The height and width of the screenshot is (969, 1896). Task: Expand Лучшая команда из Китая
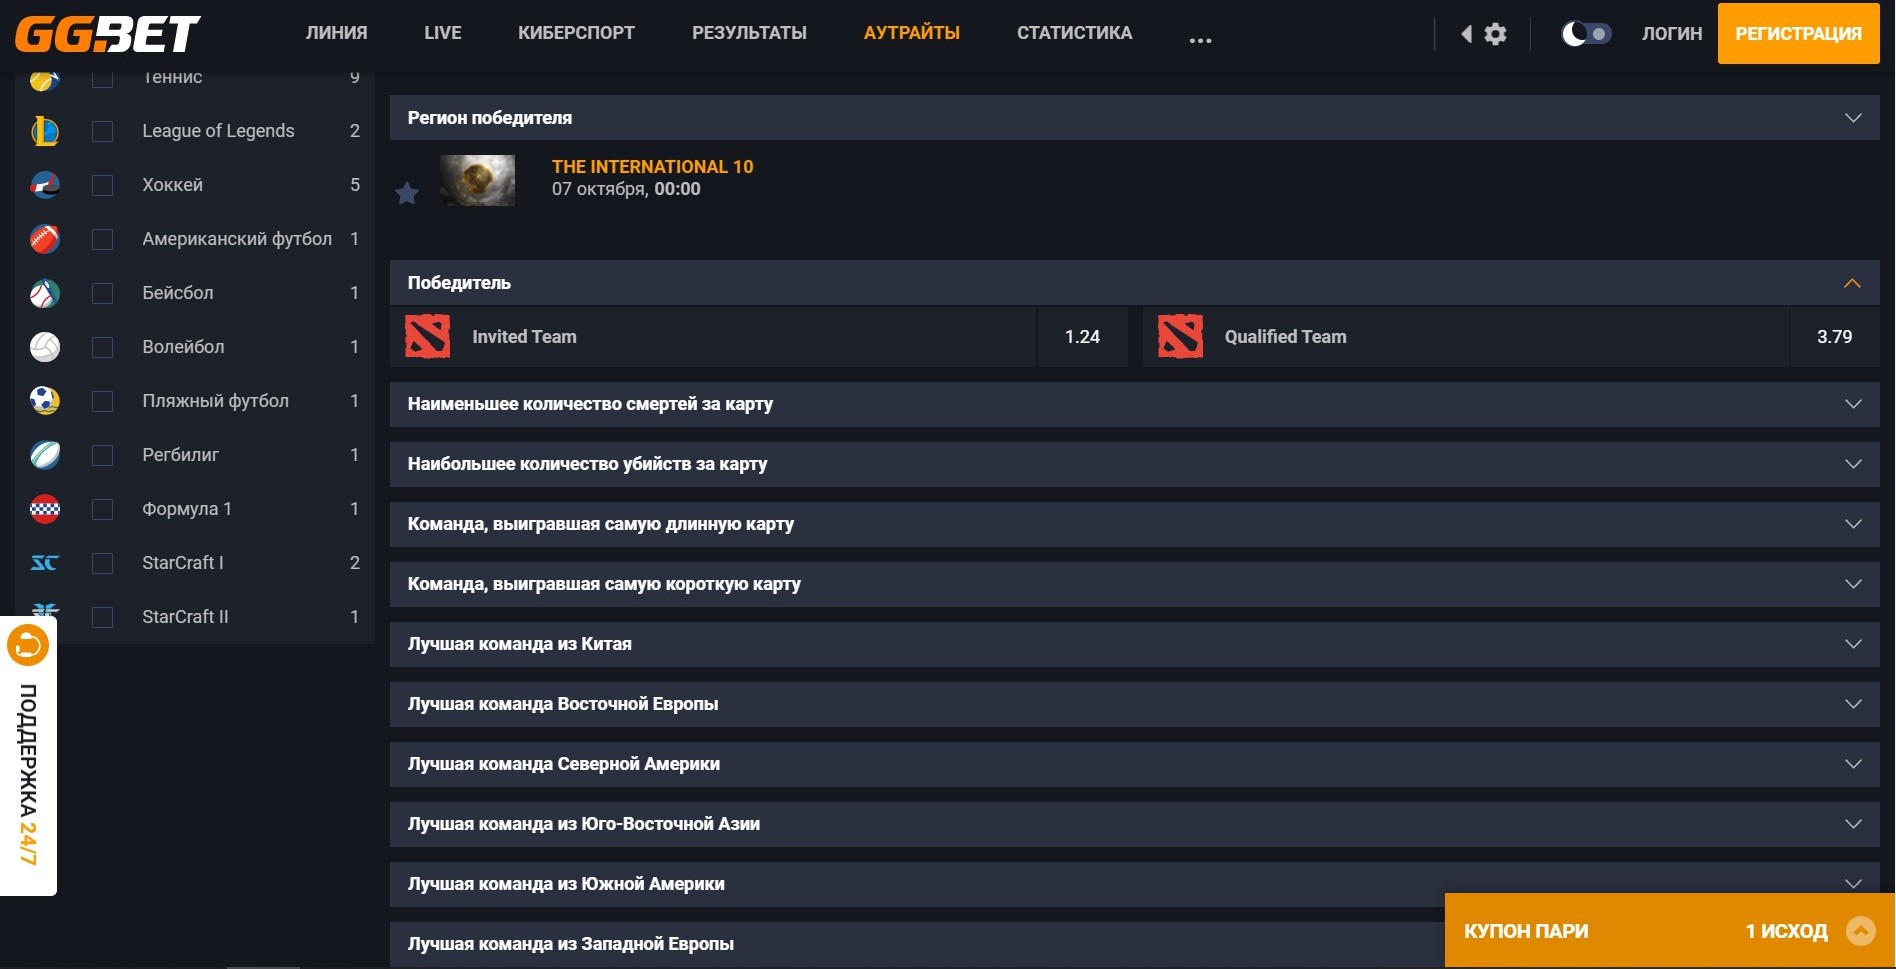(1134, 644)
